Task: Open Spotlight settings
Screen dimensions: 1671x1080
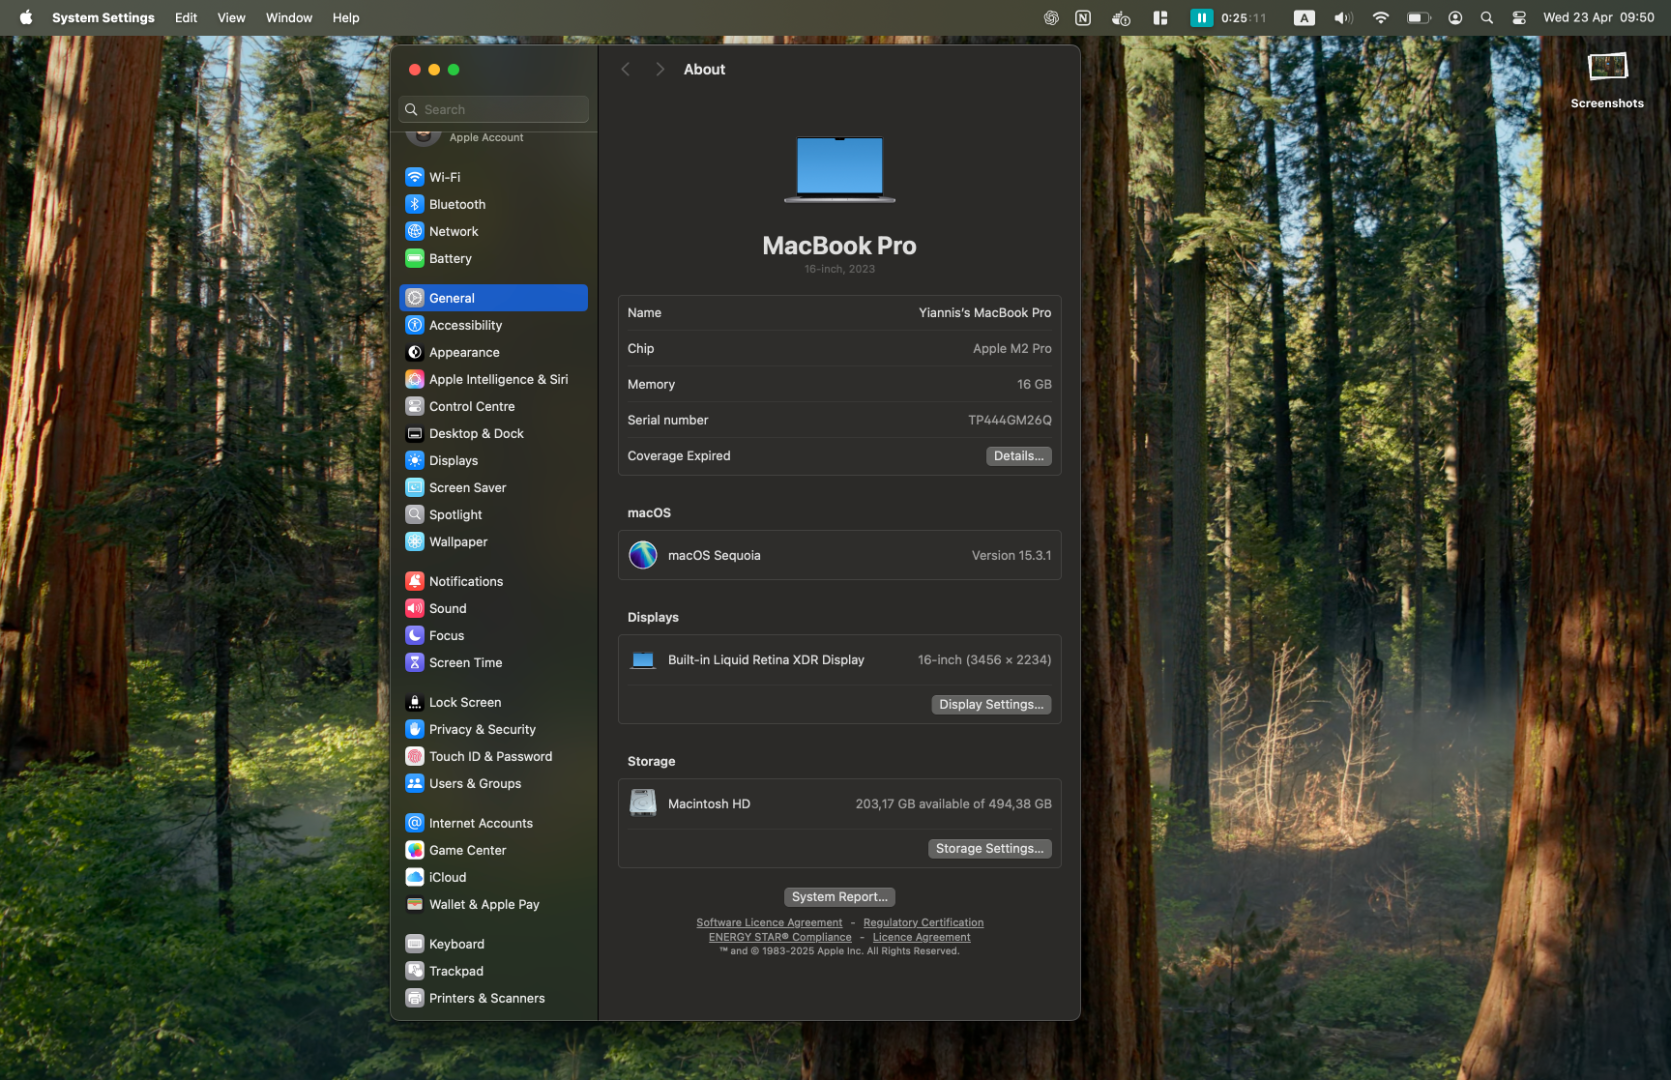Action: click(x=493, y=514)
